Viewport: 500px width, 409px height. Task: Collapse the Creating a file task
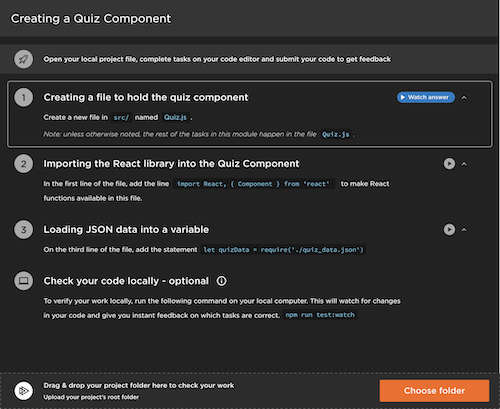(x=464, y=98)
